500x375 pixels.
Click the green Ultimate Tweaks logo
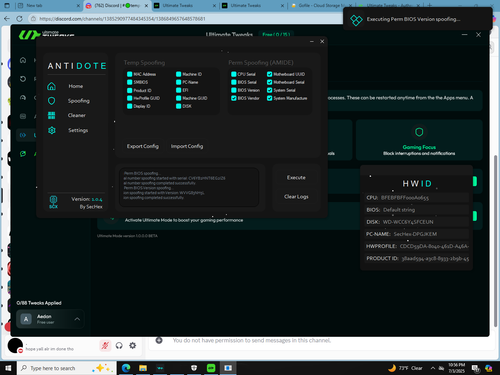29,35
